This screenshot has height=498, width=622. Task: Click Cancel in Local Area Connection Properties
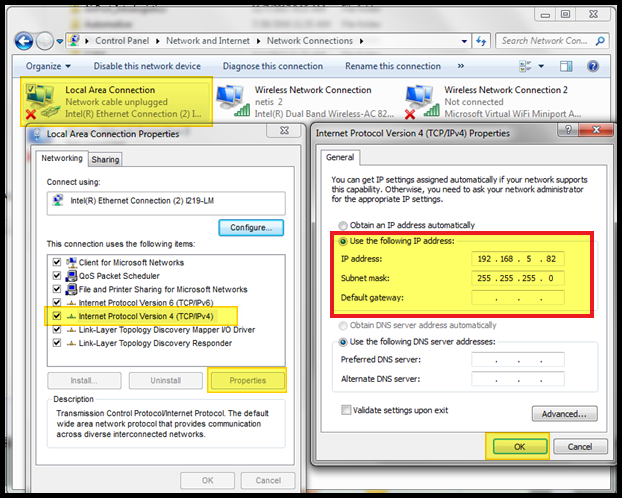[268, 481]
